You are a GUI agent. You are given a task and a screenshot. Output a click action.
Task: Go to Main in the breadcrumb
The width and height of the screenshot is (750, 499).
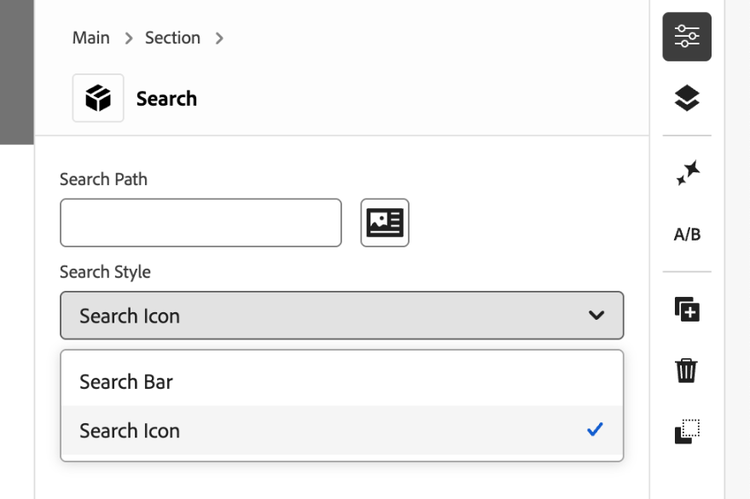pyautogui.click(x=91, y=38)
